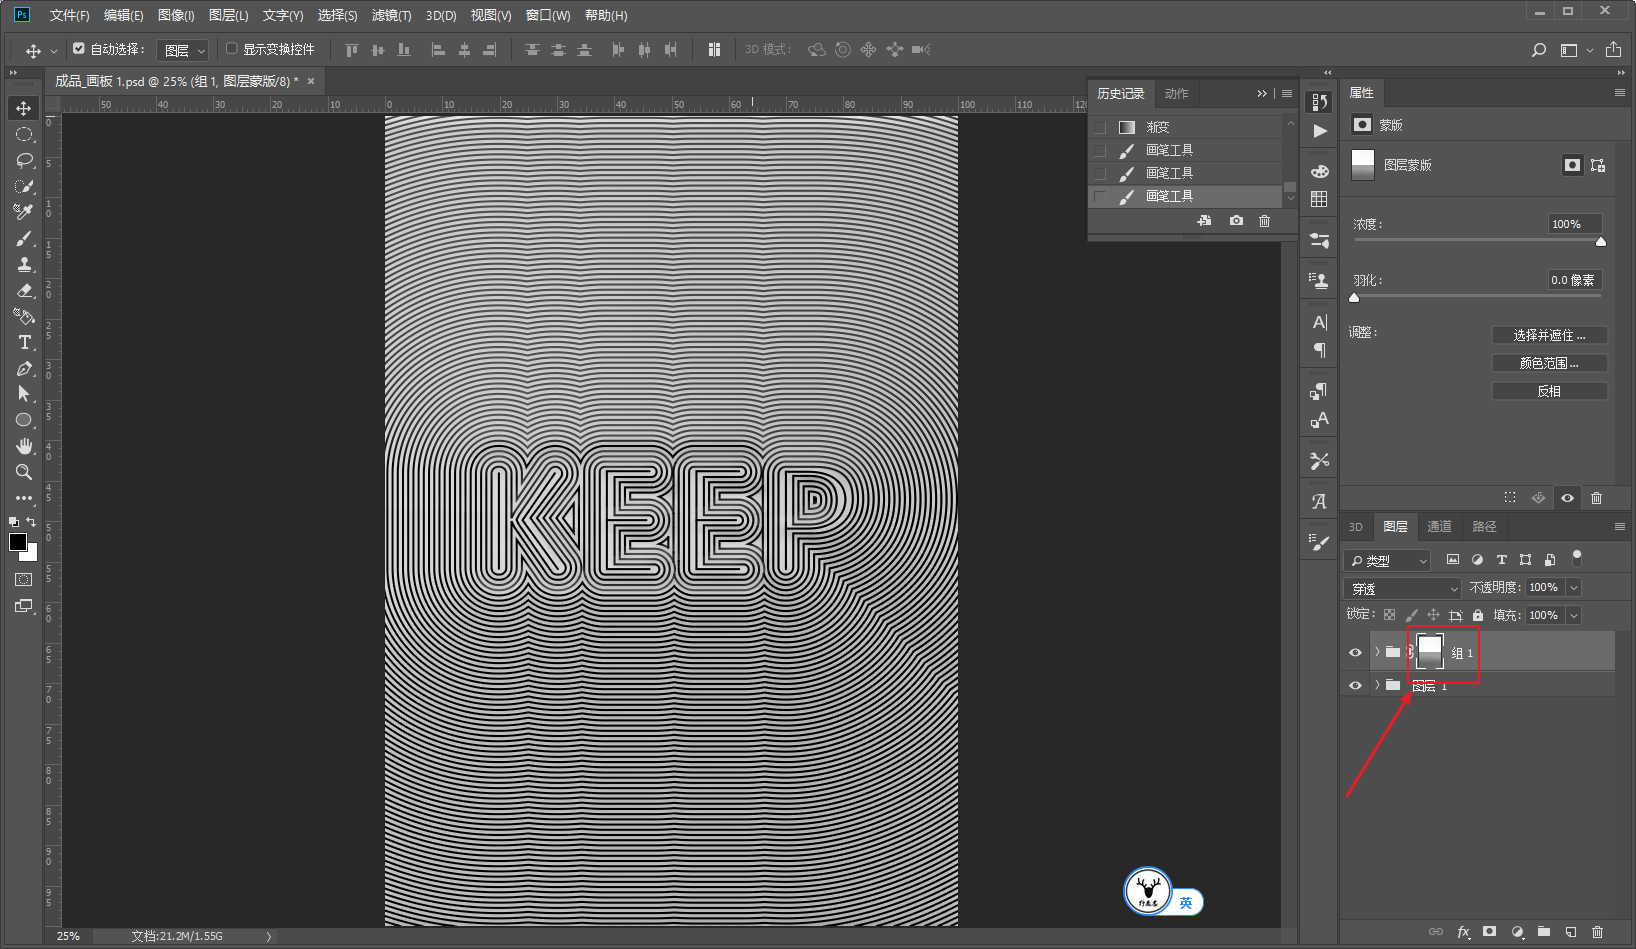
Task: Hide the 图层 1 group layer
Action: [1355, 686]
